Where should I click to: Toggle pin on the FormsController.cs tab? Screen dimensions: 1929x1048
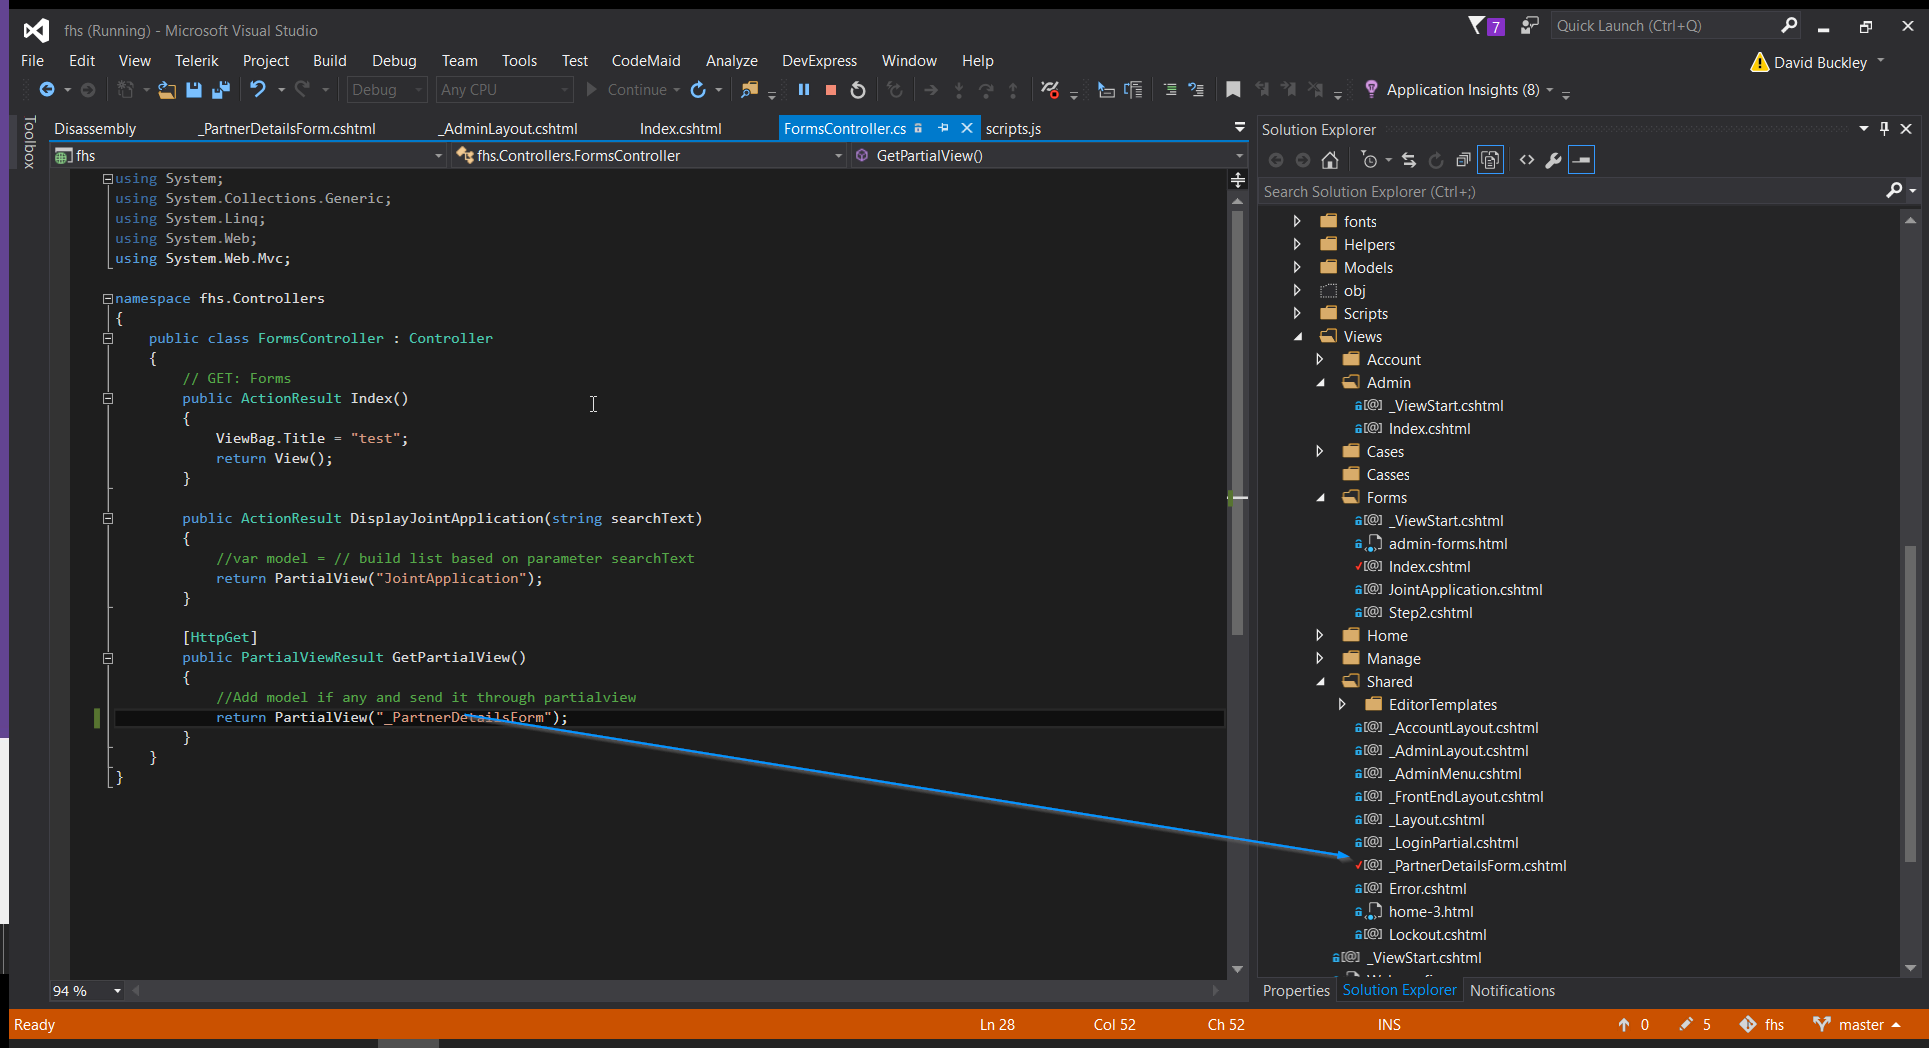pos(943,128)
